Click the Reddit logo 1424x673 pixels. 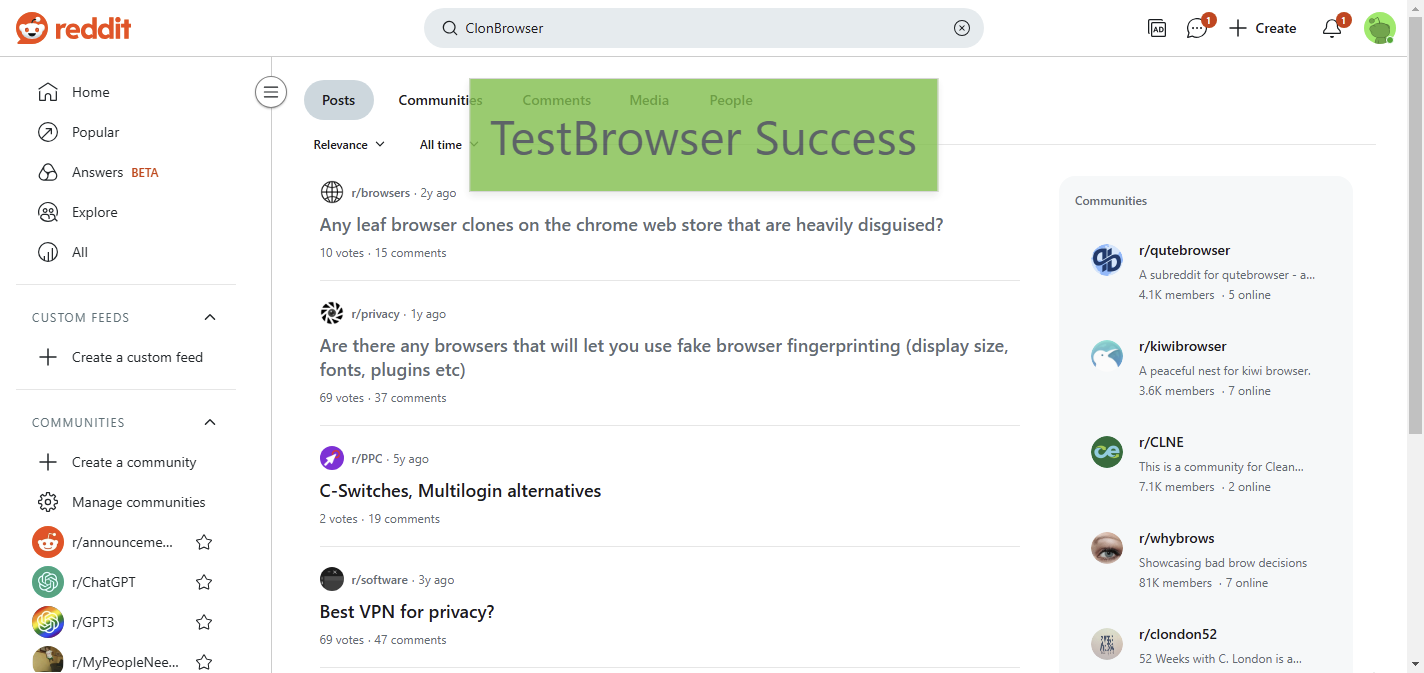click(74, 28)
